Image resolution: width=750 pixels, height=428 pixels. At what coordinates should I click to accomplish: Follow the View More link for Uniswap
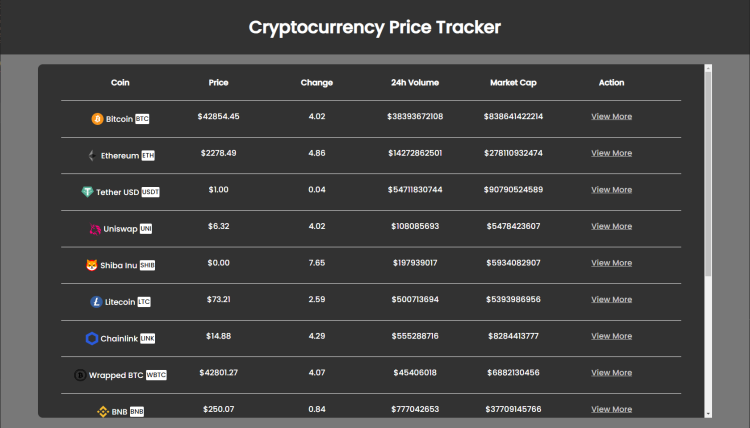point(611,226)
